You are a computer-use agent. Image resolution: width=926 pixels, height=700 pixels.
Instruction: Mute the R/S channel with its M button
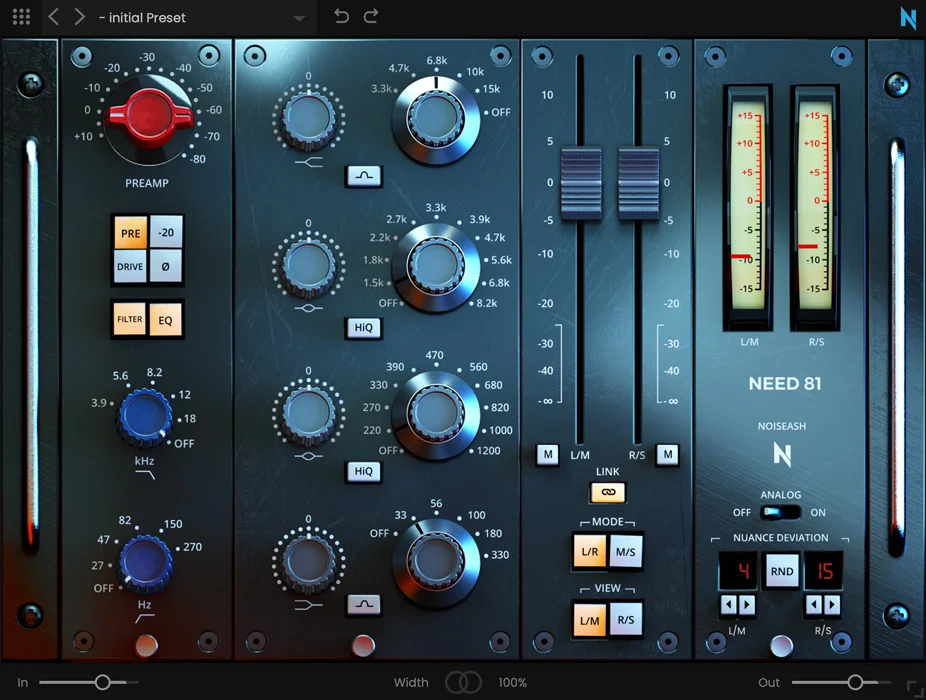tap(667, 455)
